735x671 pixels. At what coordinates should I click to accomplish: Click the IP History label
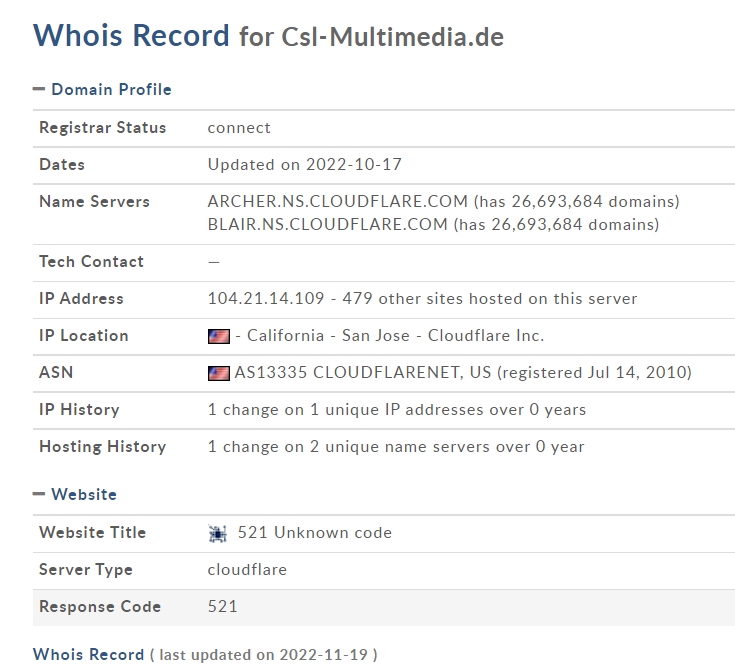[79, 410]
